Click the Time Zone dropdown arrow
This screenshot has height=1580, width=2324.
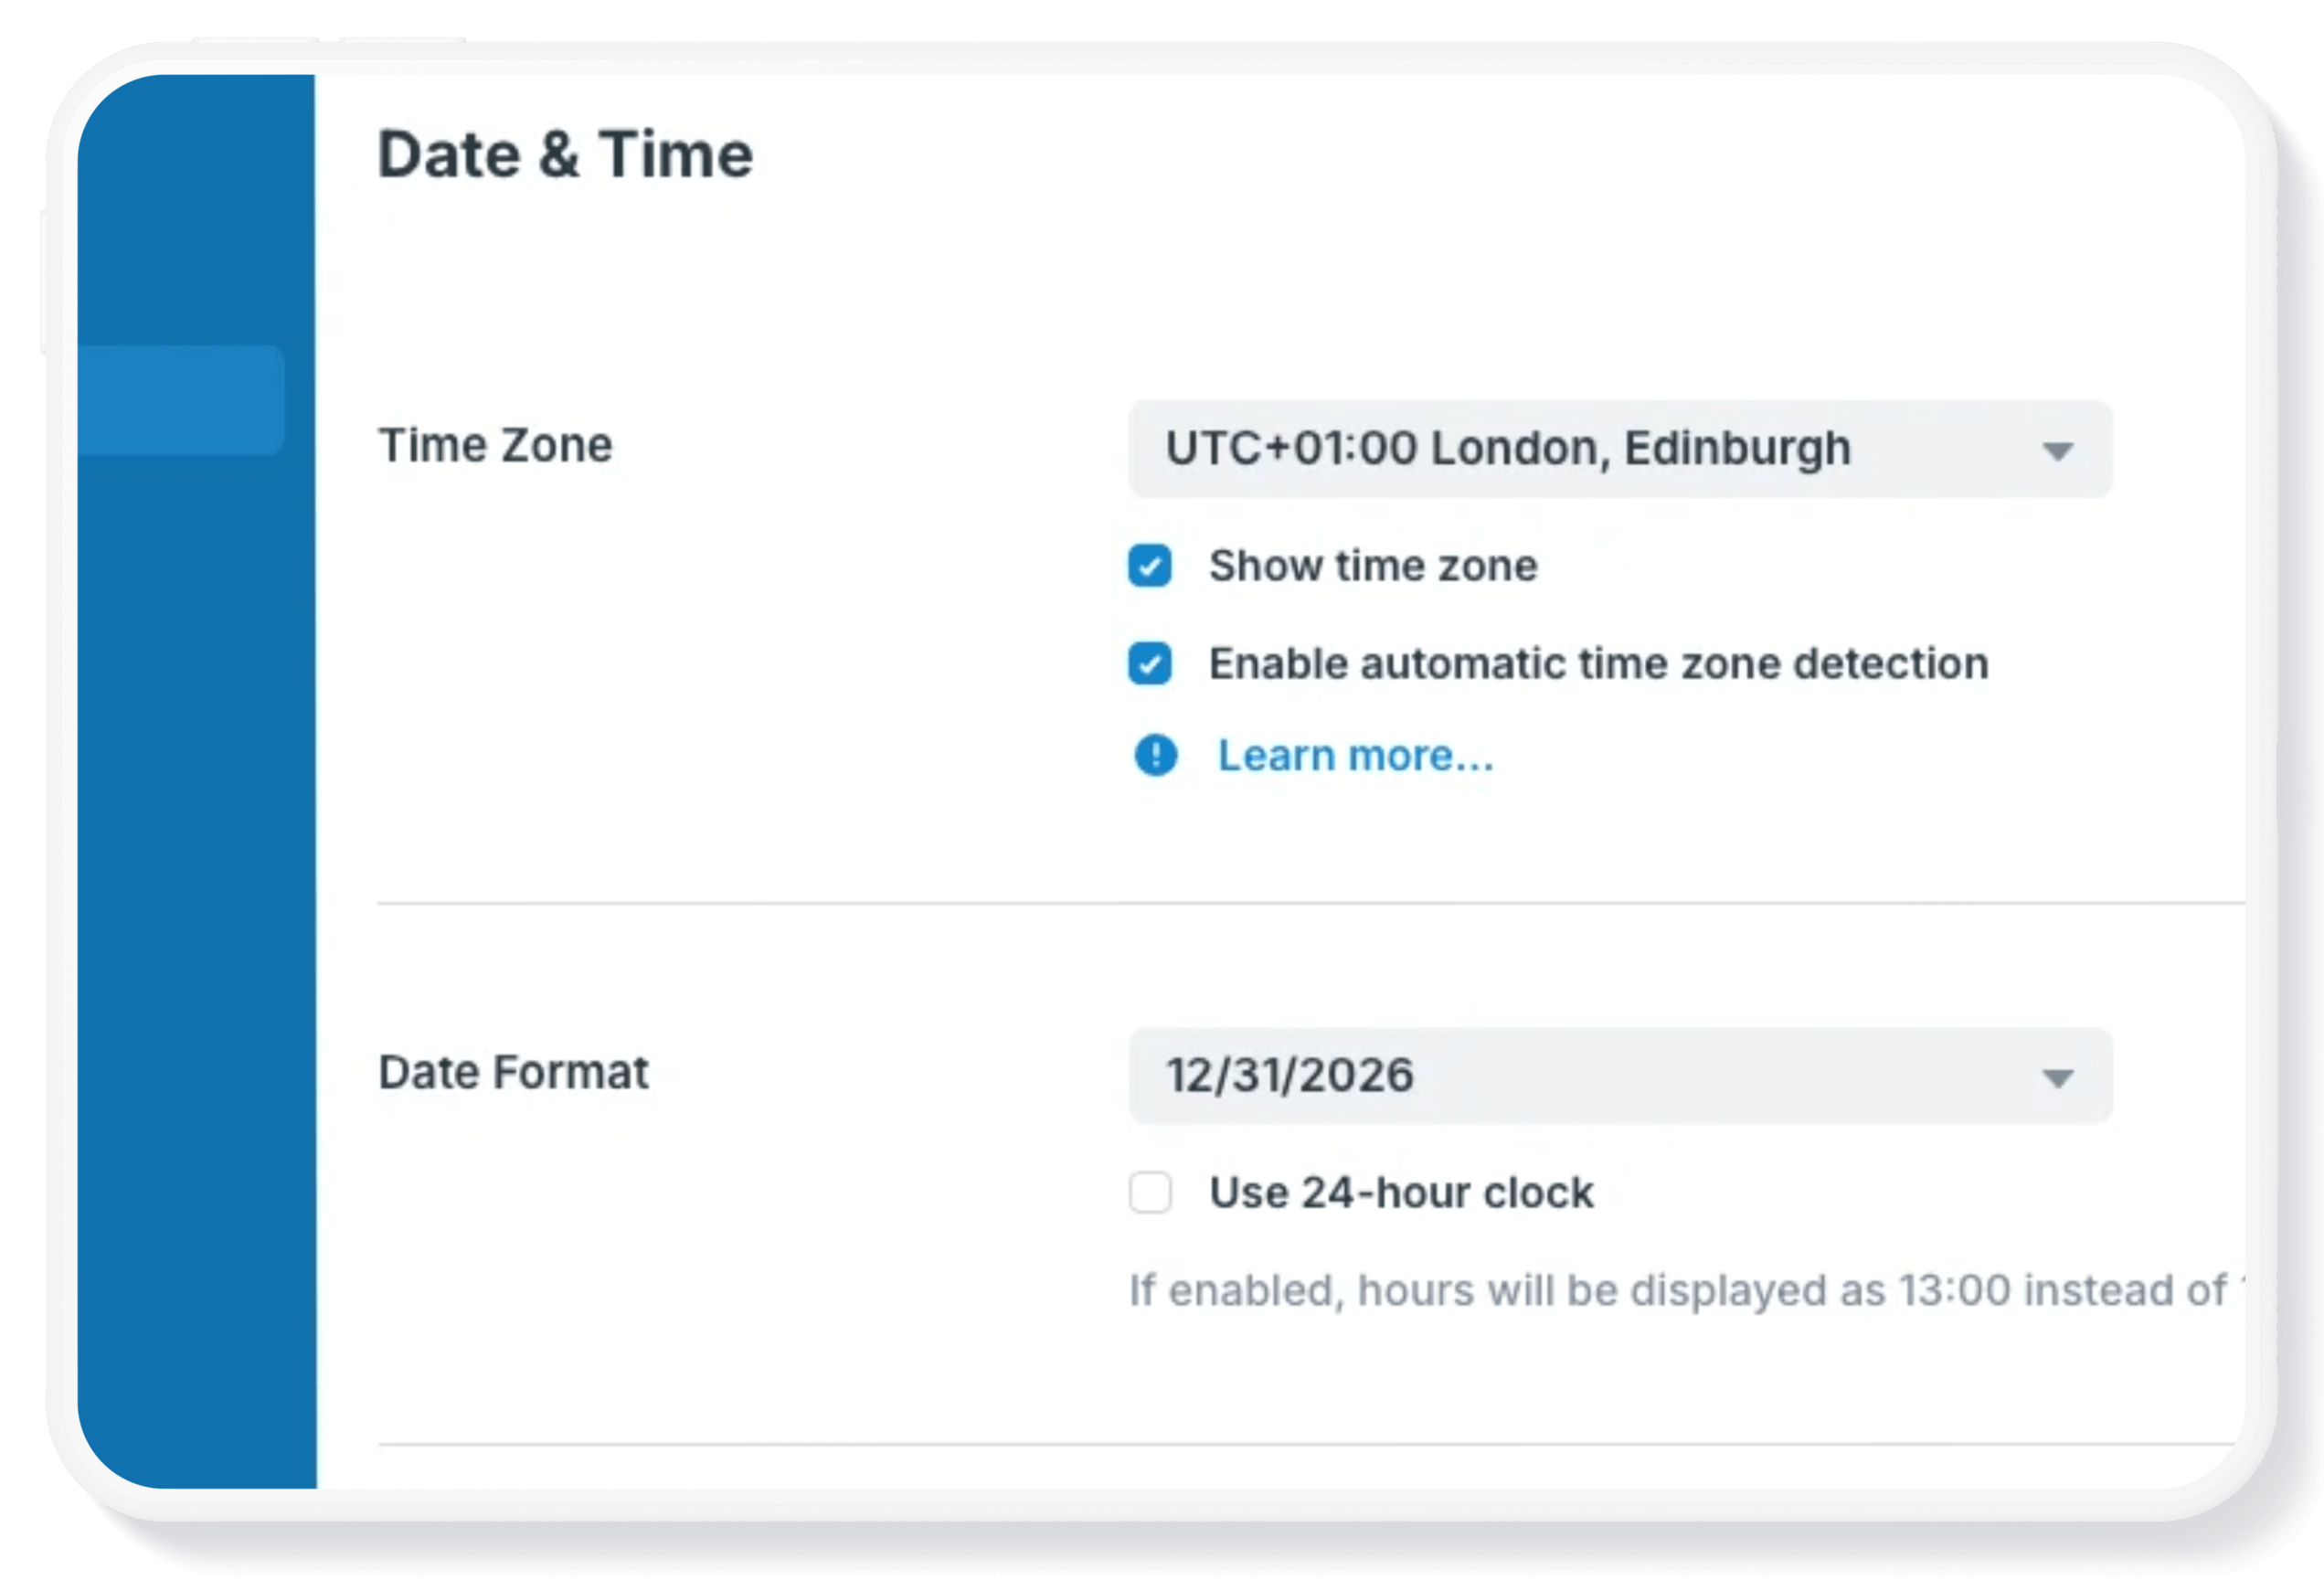pos(2057,452)
